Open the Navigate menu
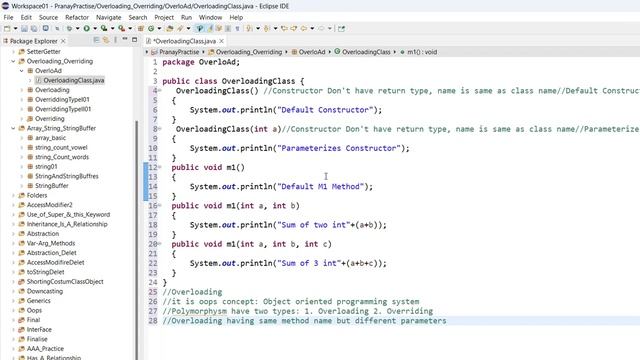 pyautogui.click(x=109, y=17)
